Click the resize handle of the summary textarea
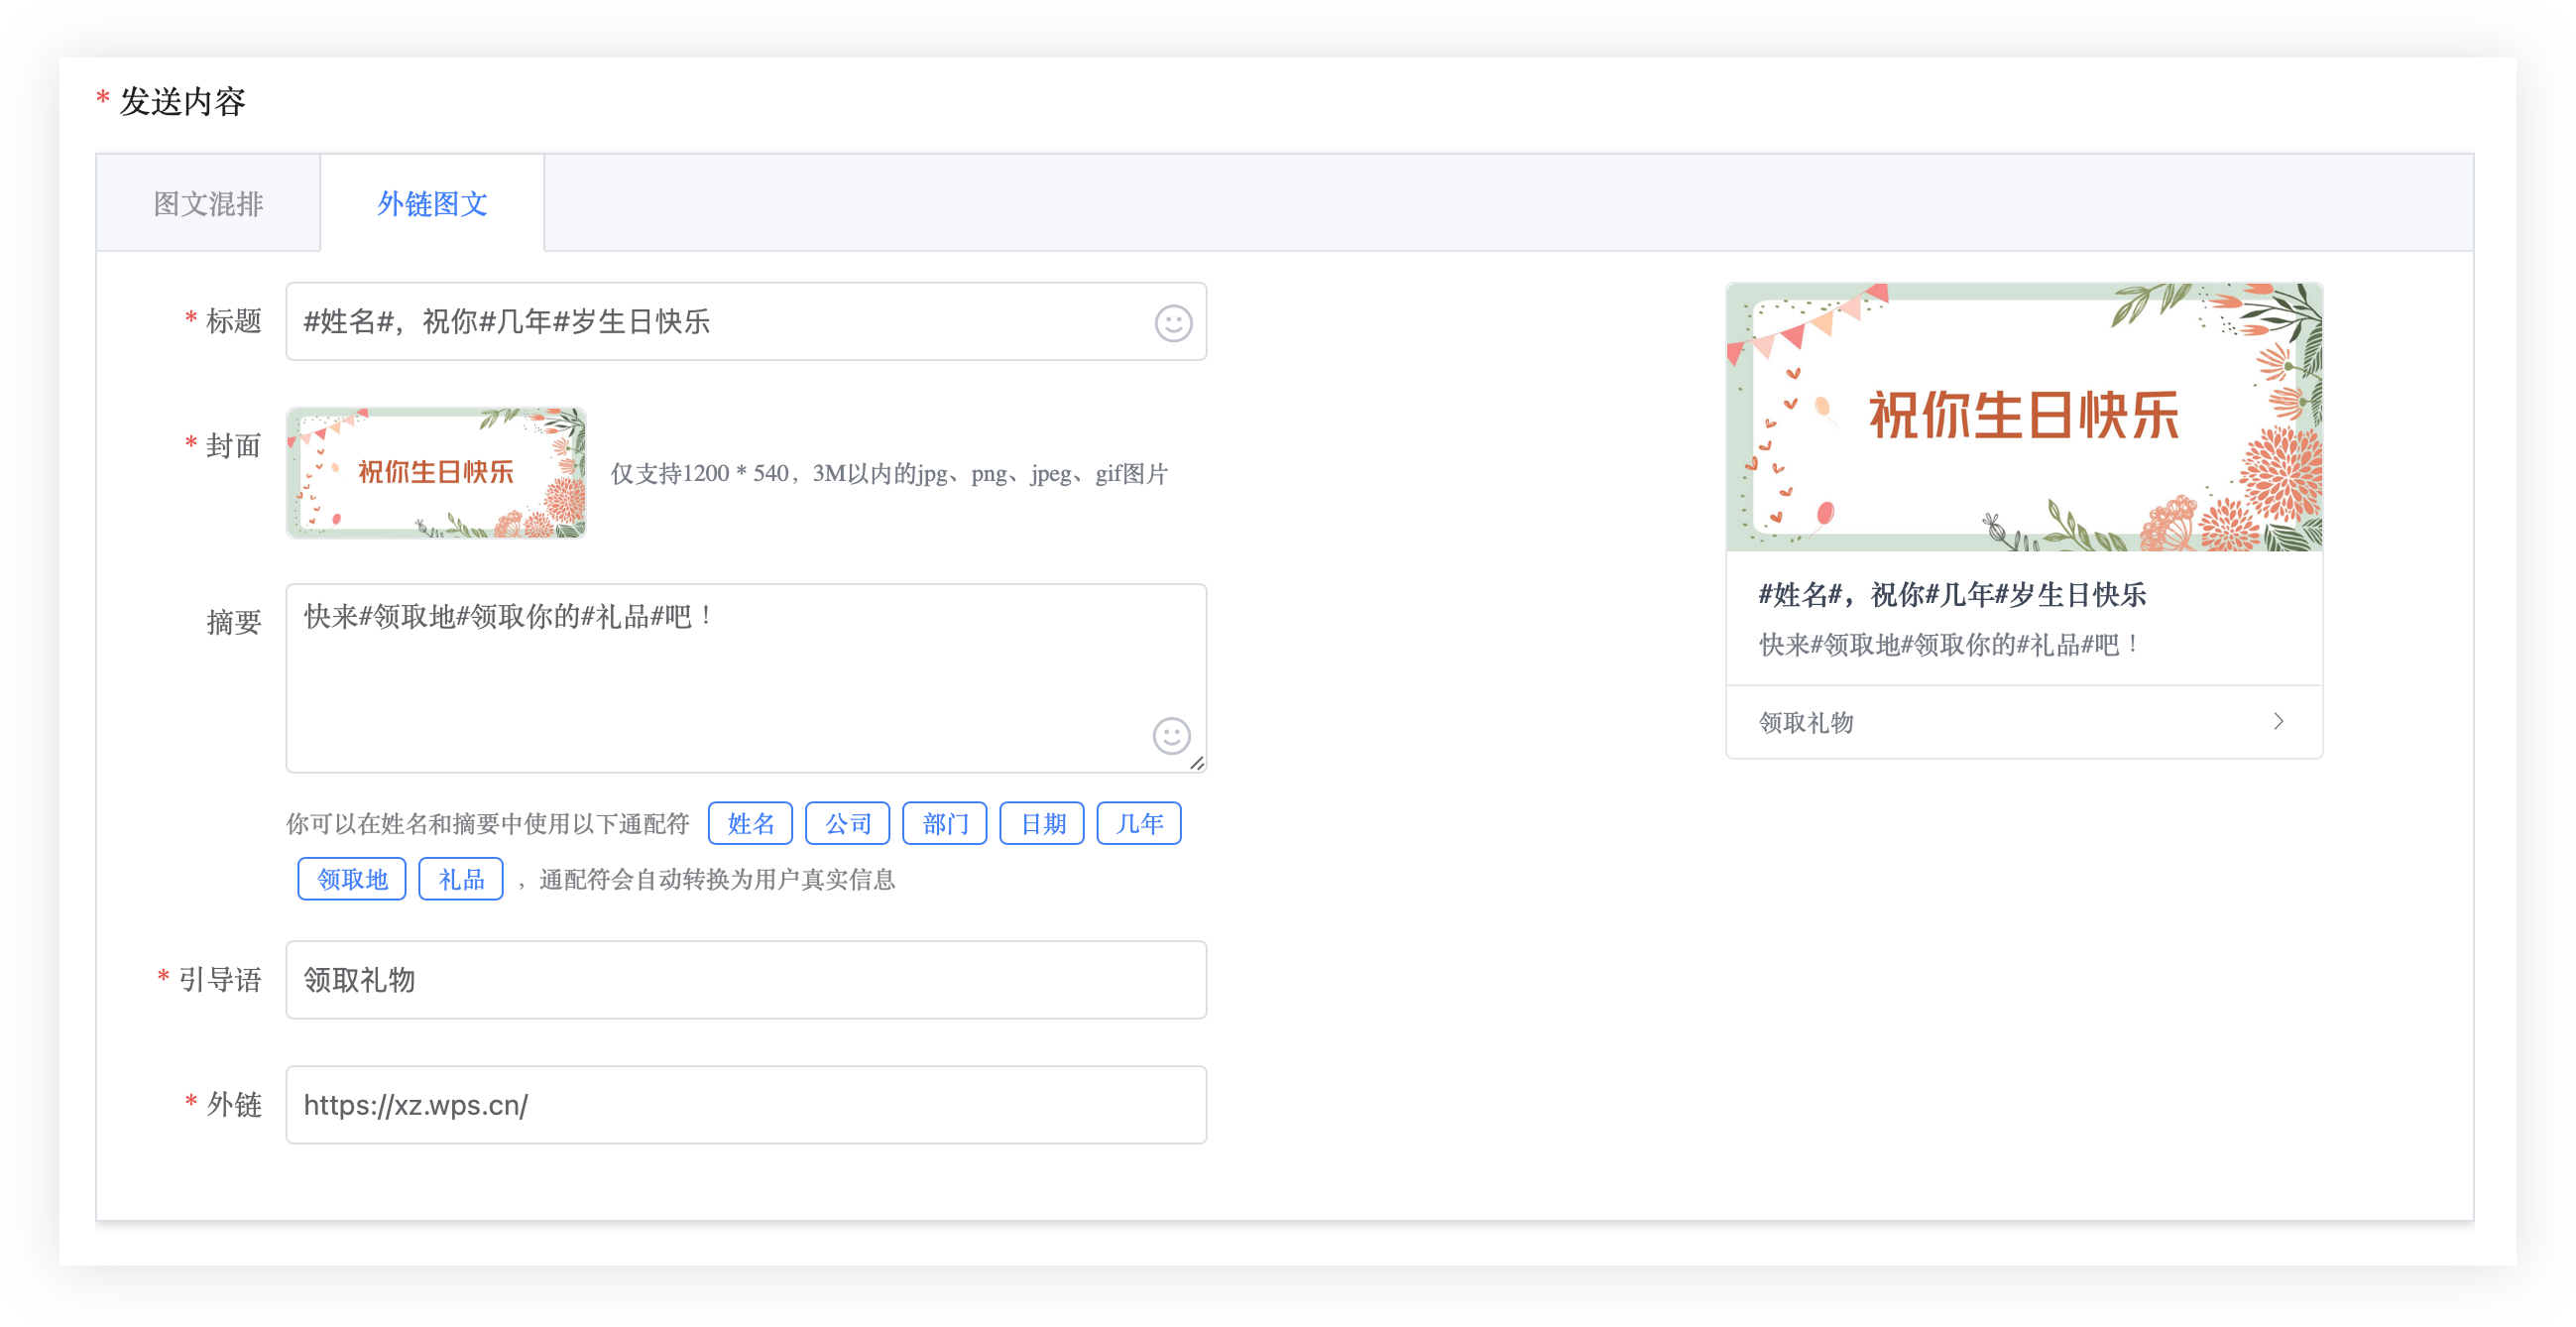 pyautogui.click(x=1197, y=766)
